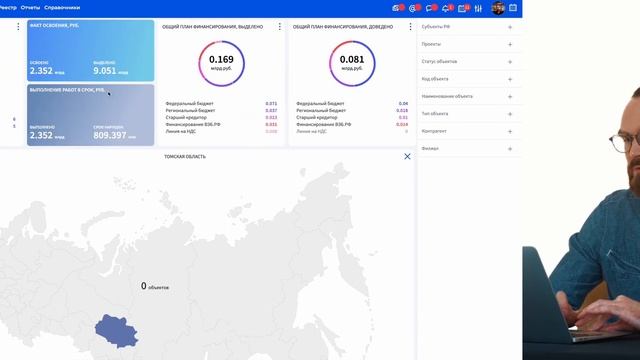
Task: Click the 2.352 value in Факт освоения card
Action: (x=41, y=71)
